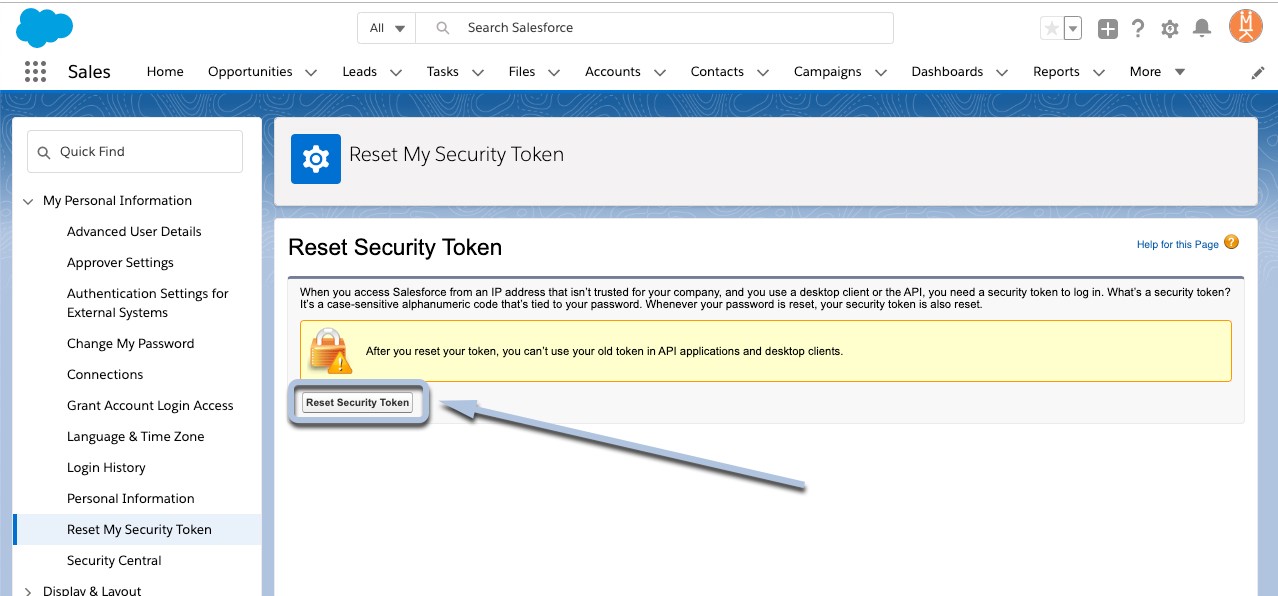Open the user profile avatar

pos(1245,27)
